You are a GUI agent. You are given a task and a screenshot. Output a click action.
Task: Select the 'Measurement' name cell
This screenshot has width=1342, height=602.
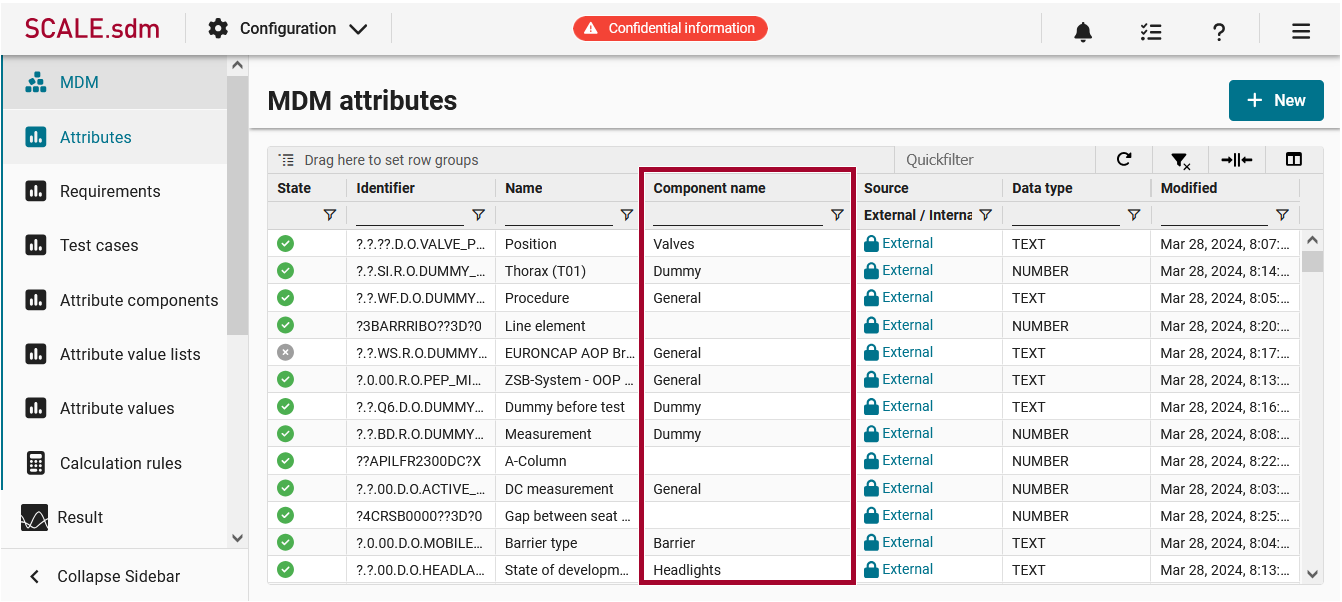tap(570, 434)
